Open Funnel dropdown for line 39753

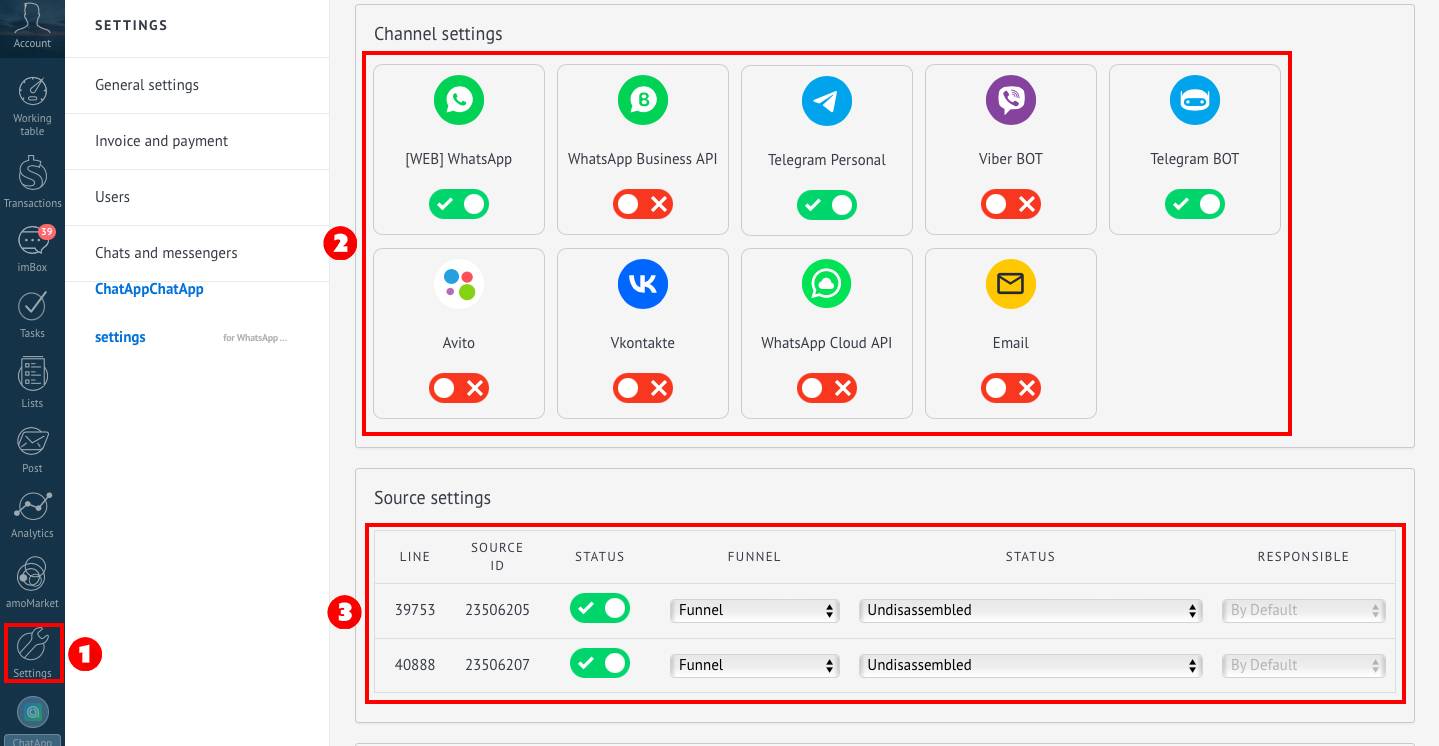(x=754, y=610)
